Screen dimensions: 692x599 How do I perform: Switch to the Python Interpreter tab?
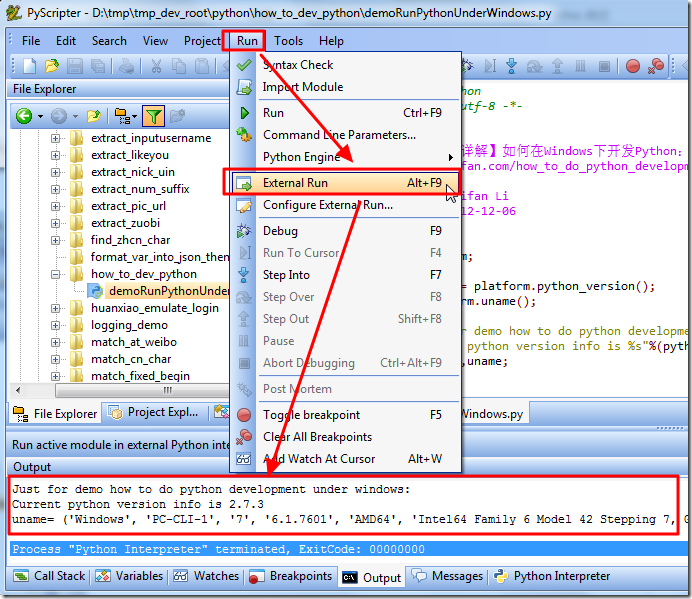tap(552, 576)
